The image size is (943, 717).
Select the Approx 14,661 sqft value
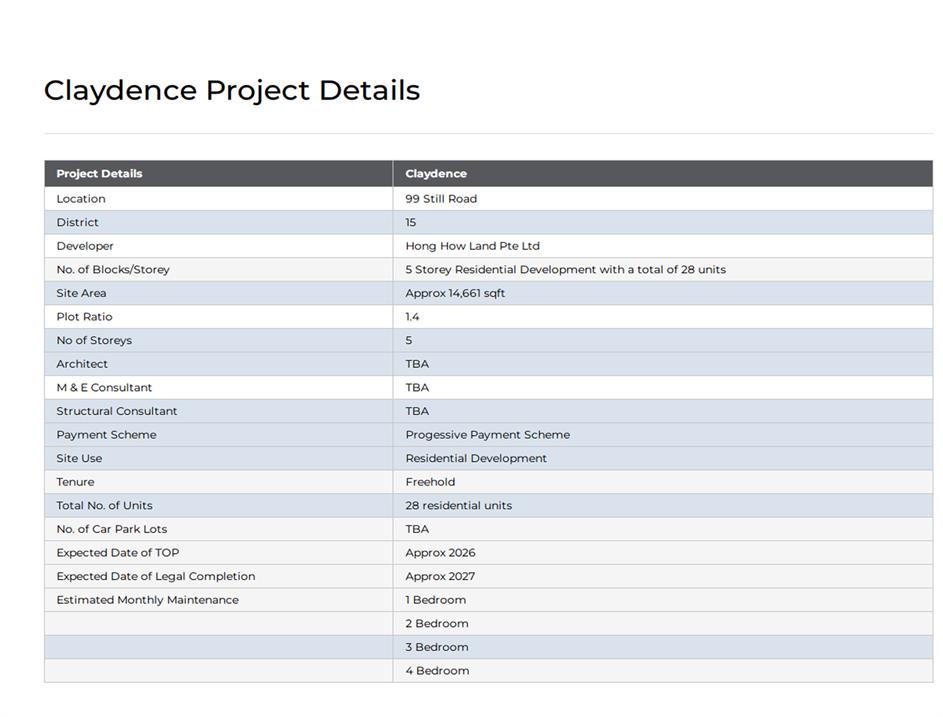tap(455, 293)
